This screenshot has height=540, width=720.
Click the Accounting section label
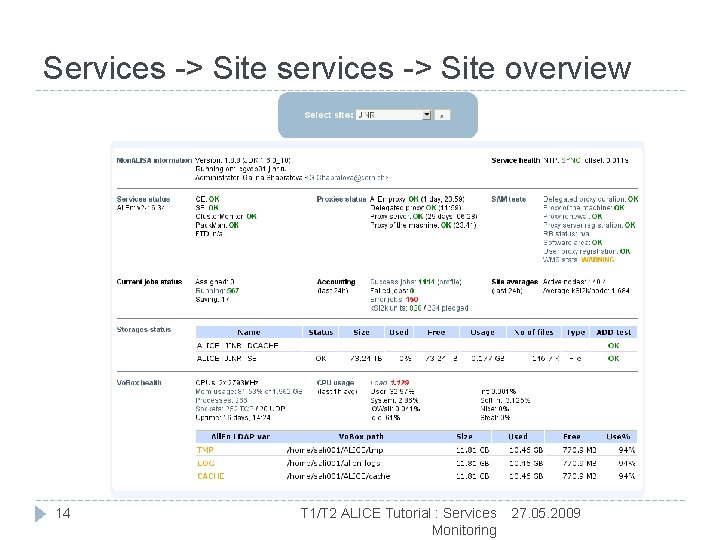point(336,282)
